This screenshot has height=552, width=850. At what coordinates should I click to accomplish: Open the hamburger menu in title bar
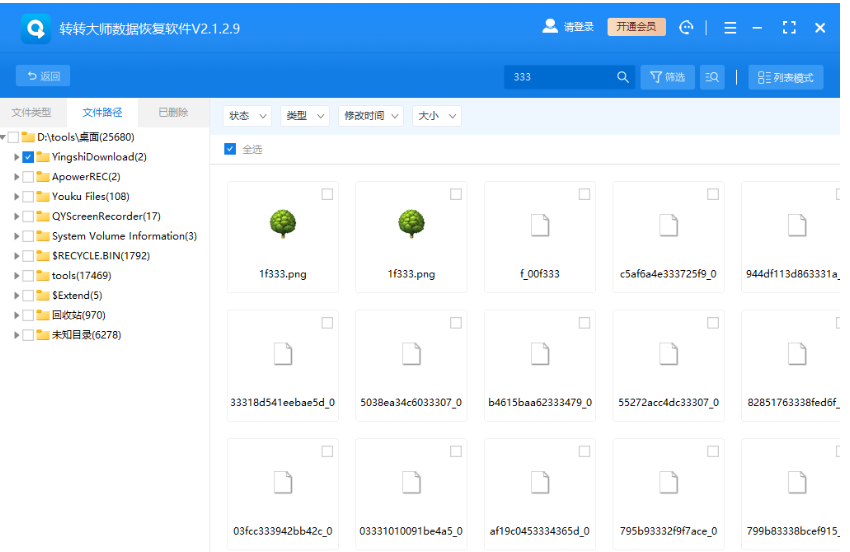point(730,28)
